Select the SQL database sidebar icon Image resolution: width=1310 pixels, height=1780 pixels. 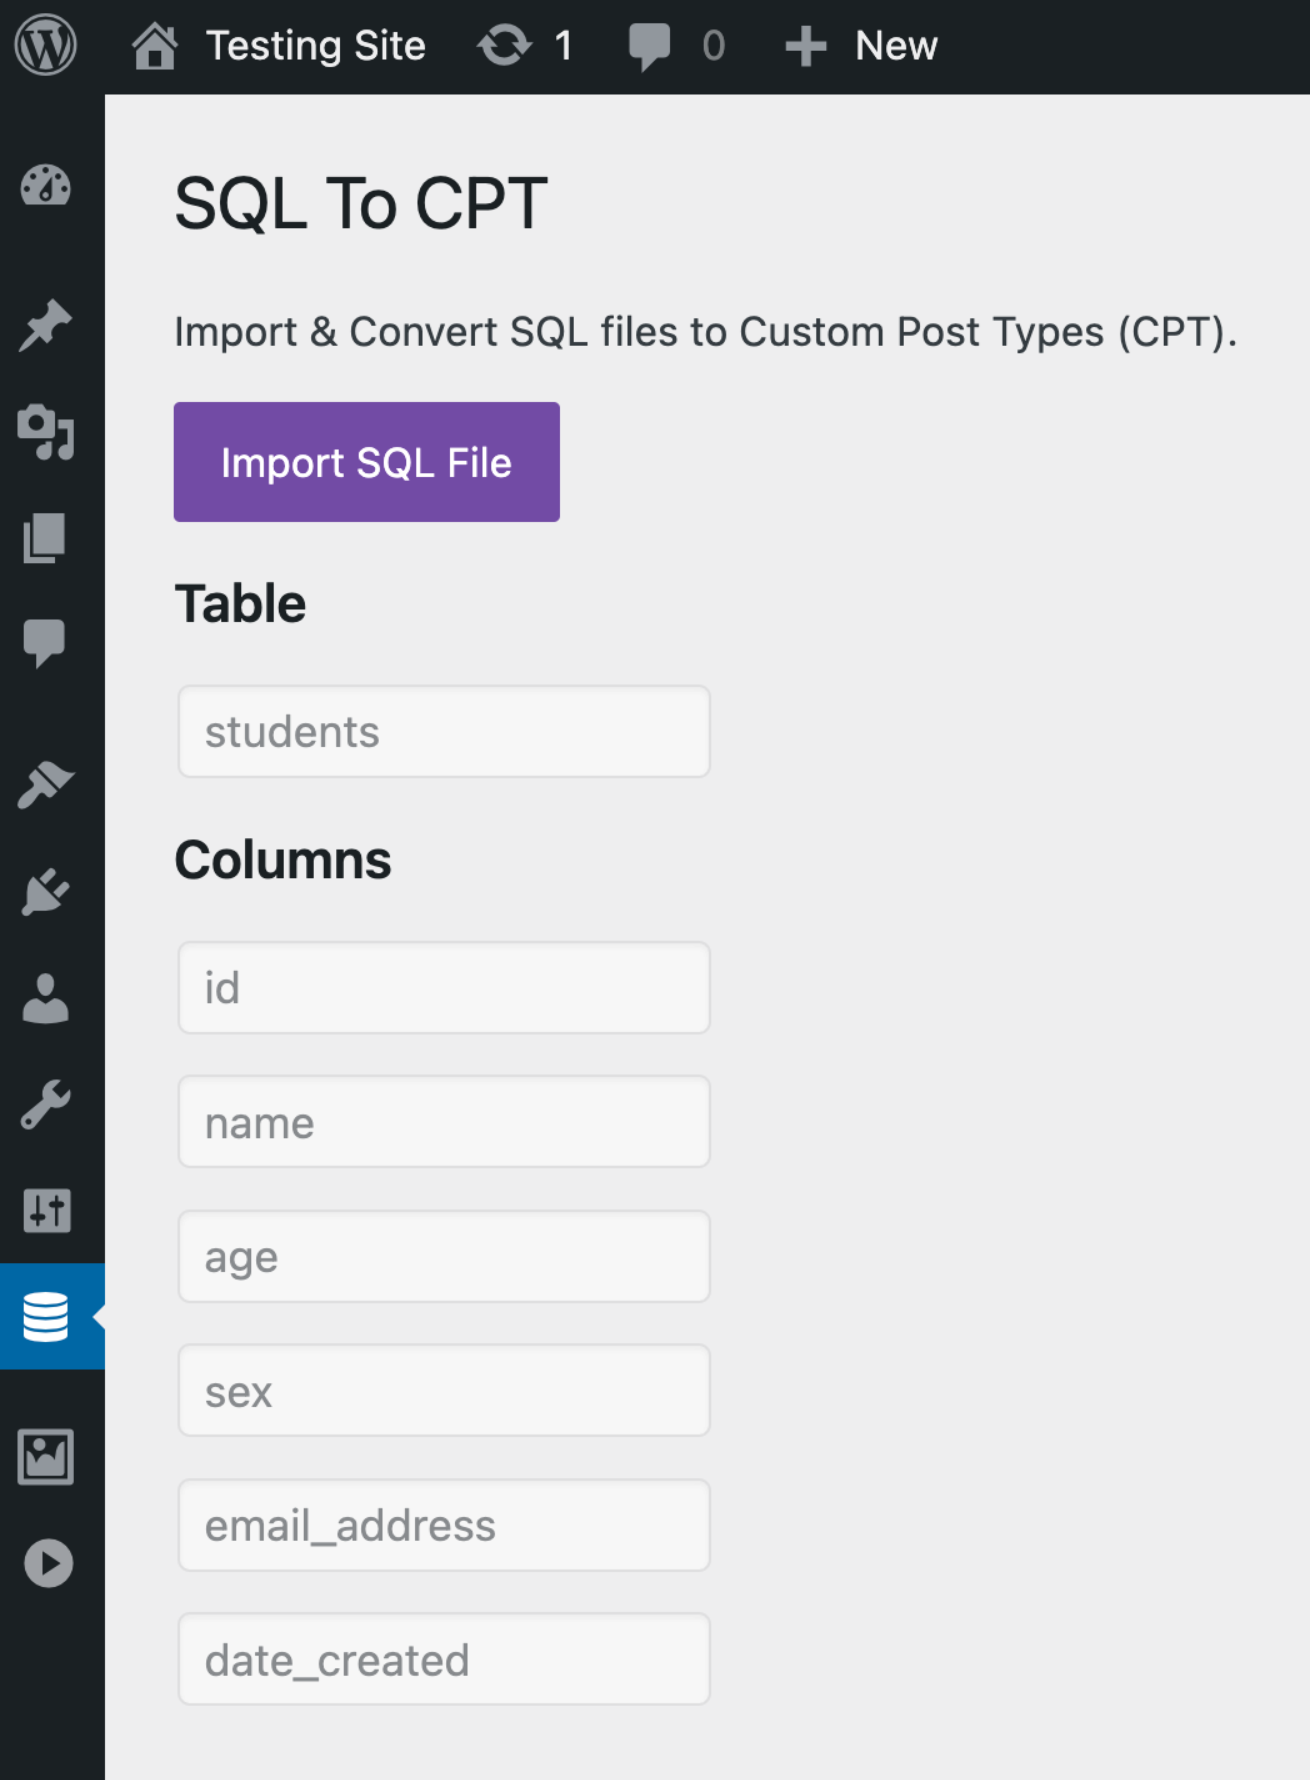(46, 1316)
